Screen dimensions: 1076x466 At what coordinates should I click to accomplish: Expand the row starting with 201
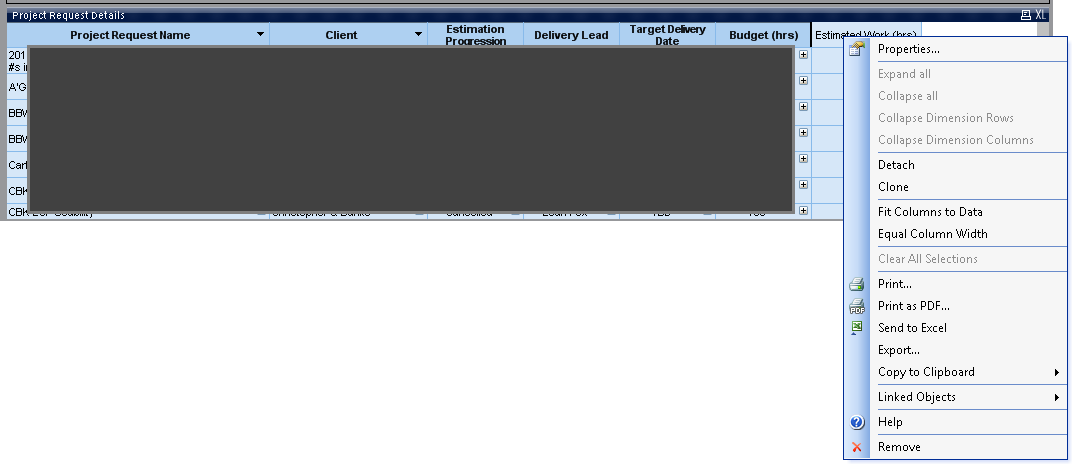click(x=804, y=54)
